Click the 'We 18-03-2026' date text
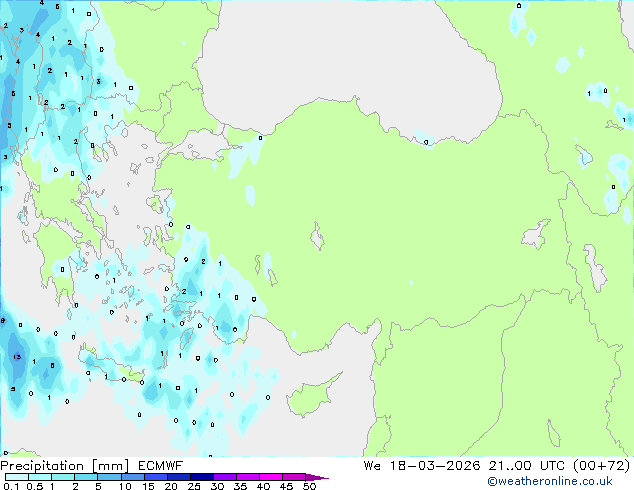This screenshot has height=490, width=634. pyautogui.click(x=422, y=466)
